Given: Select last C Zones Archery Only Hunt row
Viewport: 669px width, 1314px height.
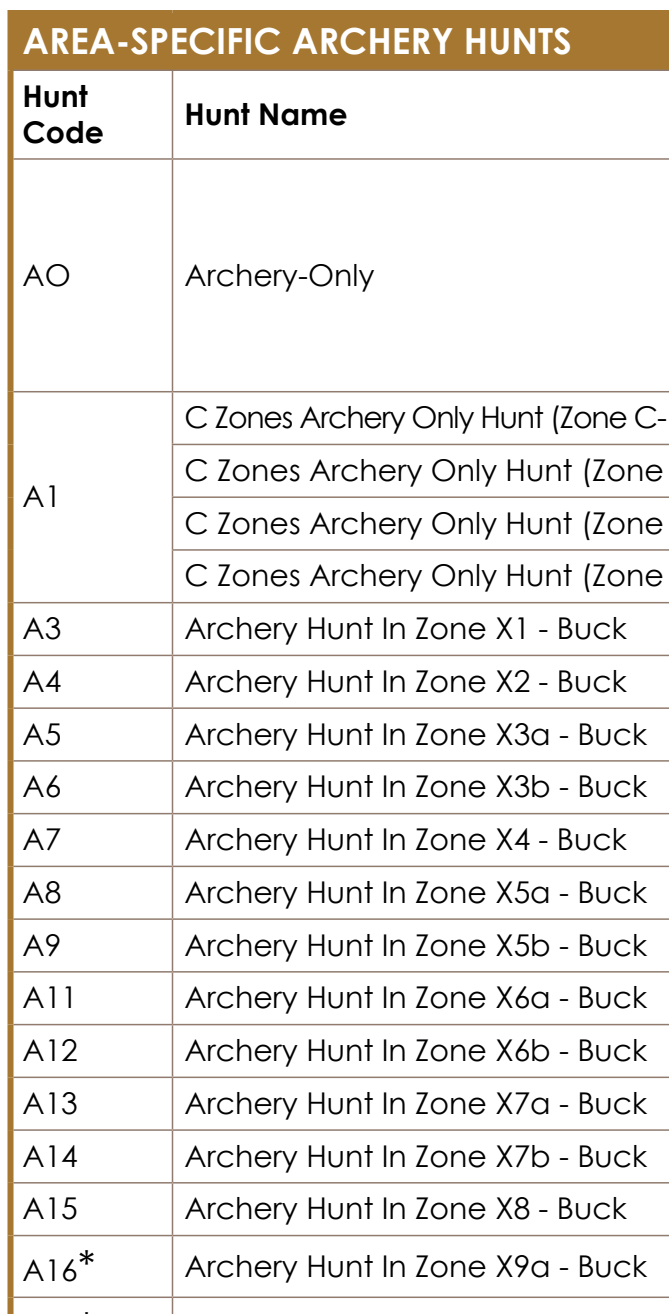Looking at the screenshot, I should 420,576.
